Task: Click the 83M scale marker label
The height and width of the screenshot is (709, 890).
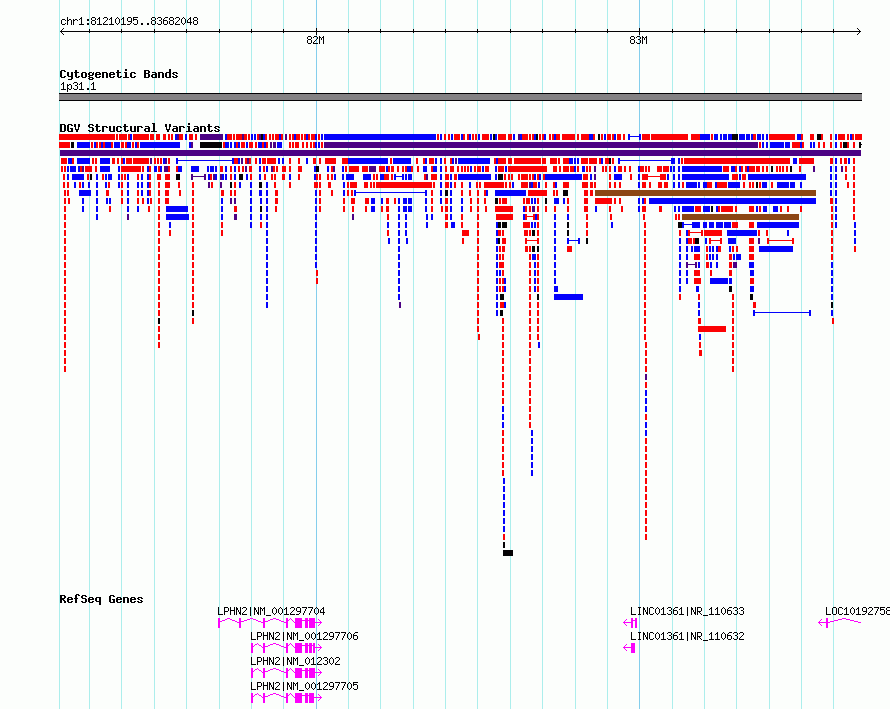Action: pos(639,40)
